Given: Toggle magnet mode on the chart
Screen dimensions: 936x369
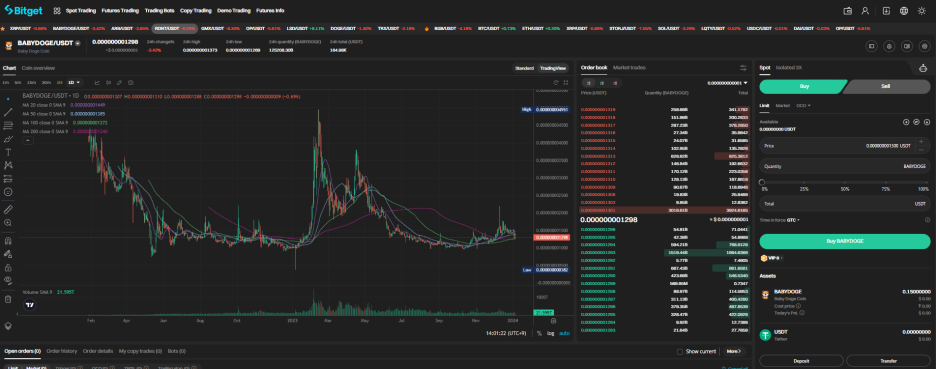Looking at the screenshot, I should [x=8, y=241].
